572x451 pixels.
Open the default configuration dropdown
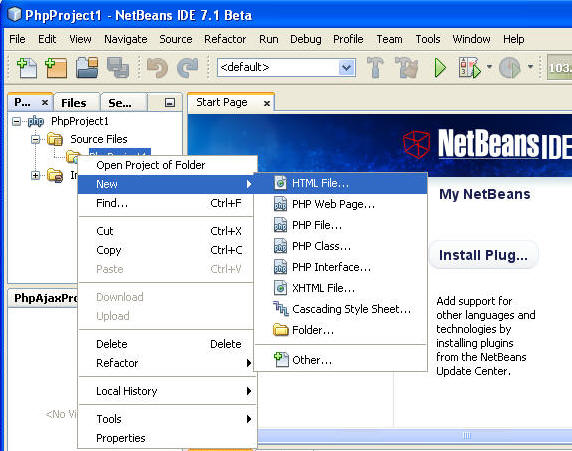pos(286,68)
